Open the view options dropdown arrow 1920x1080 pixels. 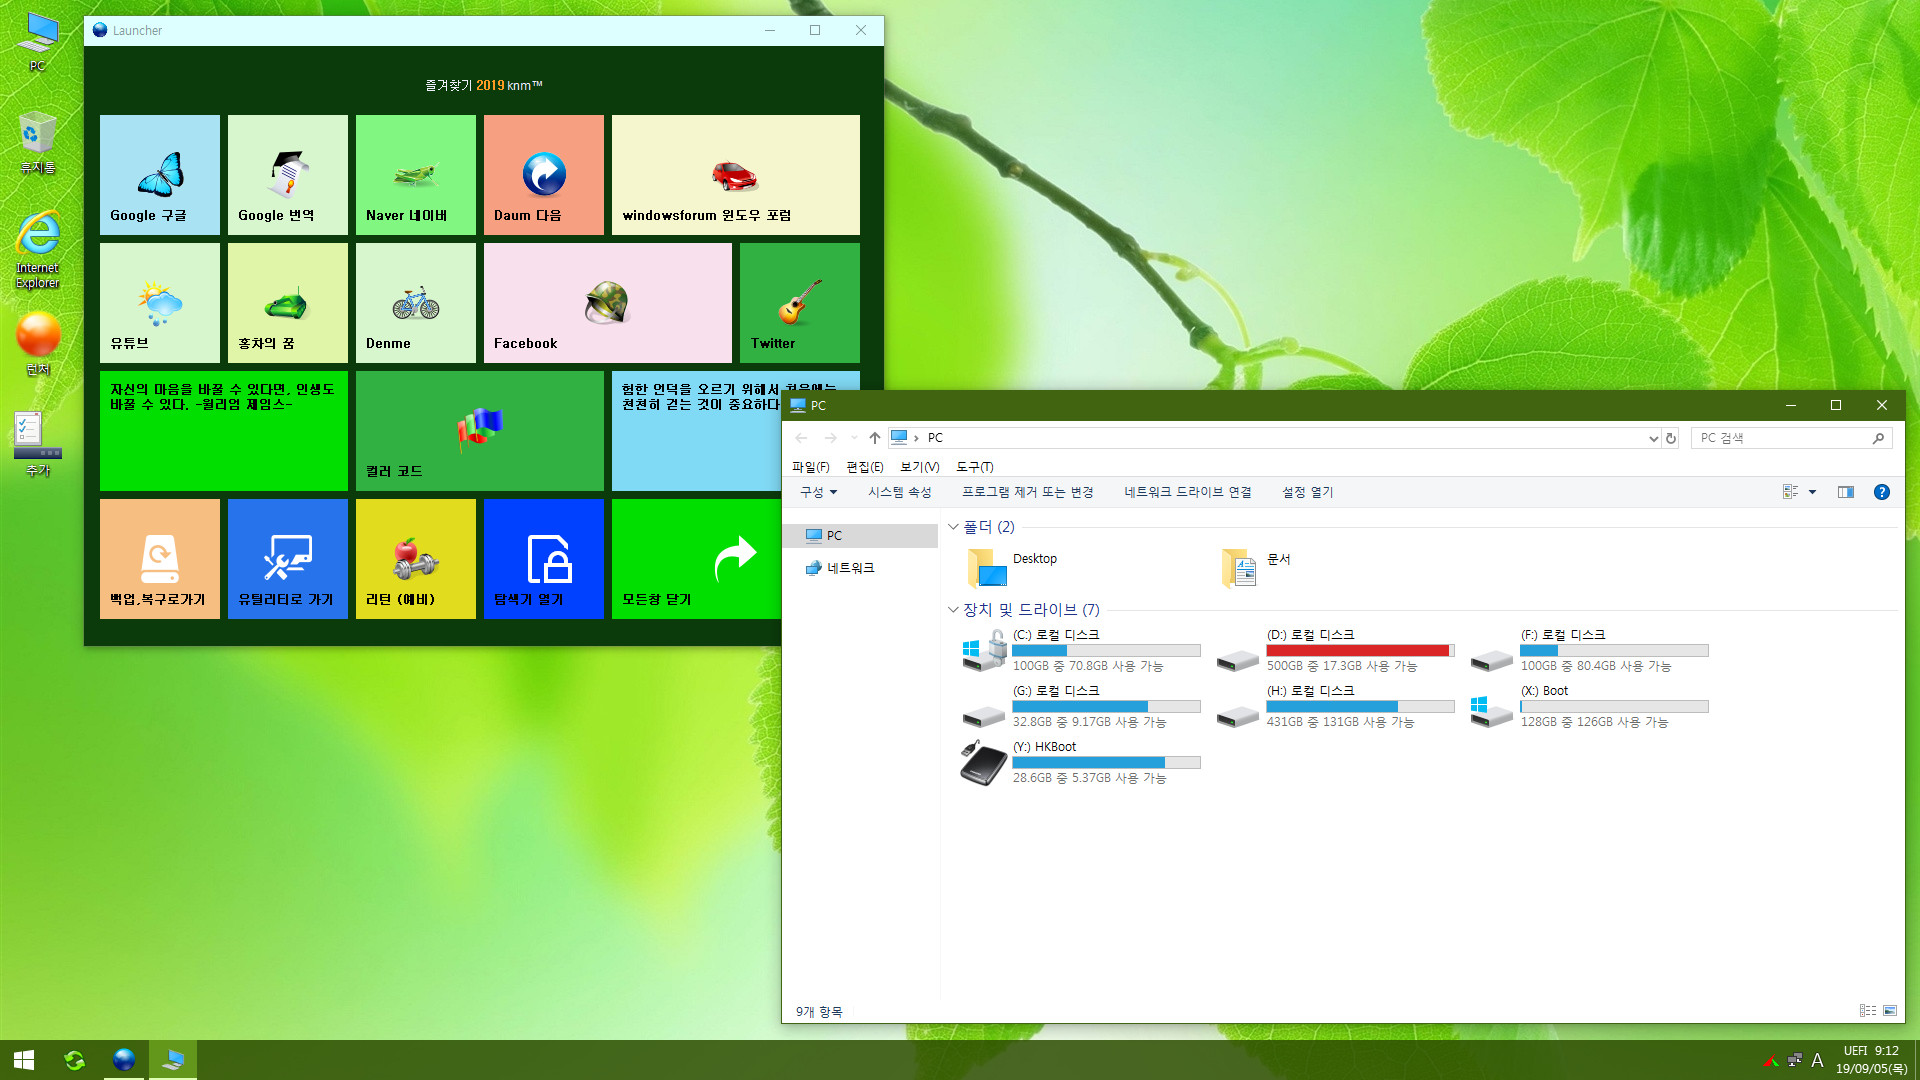pos(1812,492)
